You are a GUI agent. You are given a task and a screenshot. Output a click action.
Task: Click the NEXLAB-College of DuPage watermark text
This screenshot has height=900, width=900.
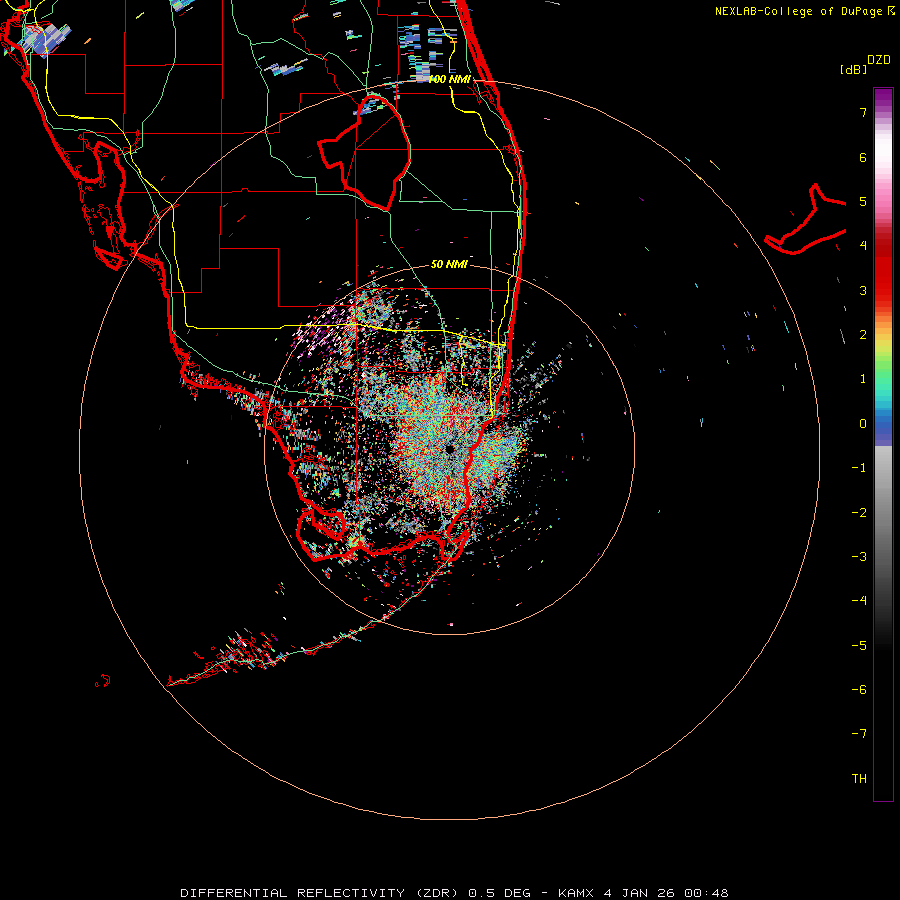(804, 11)
